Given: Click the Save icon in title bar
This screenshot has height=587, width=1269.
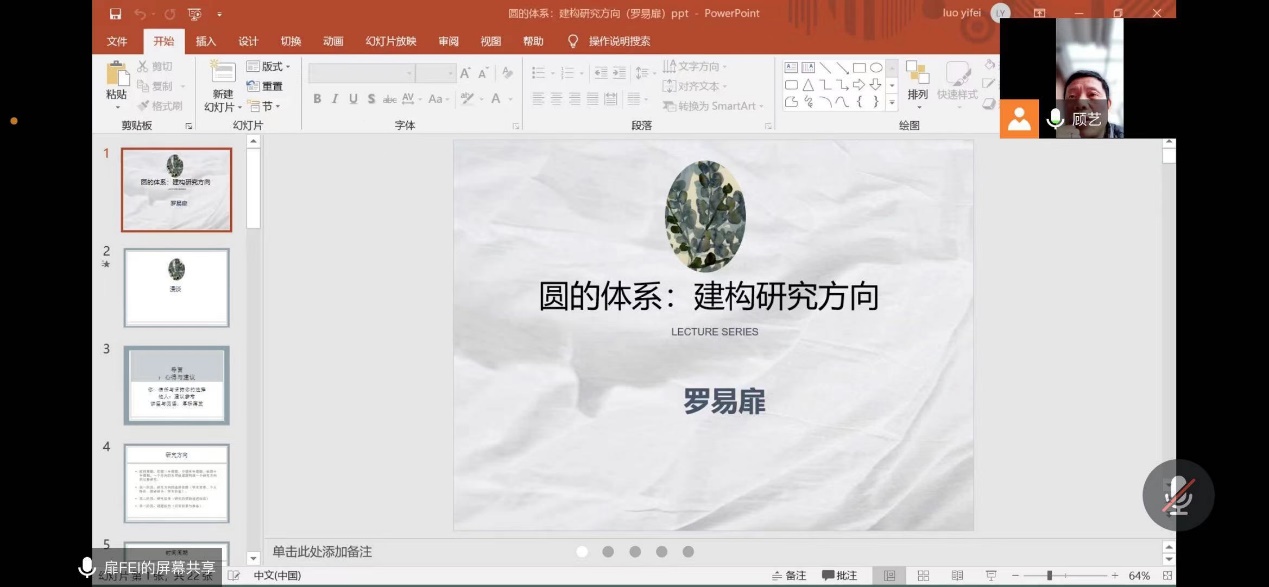Looking at the screenshot, I should coord(115,14).
